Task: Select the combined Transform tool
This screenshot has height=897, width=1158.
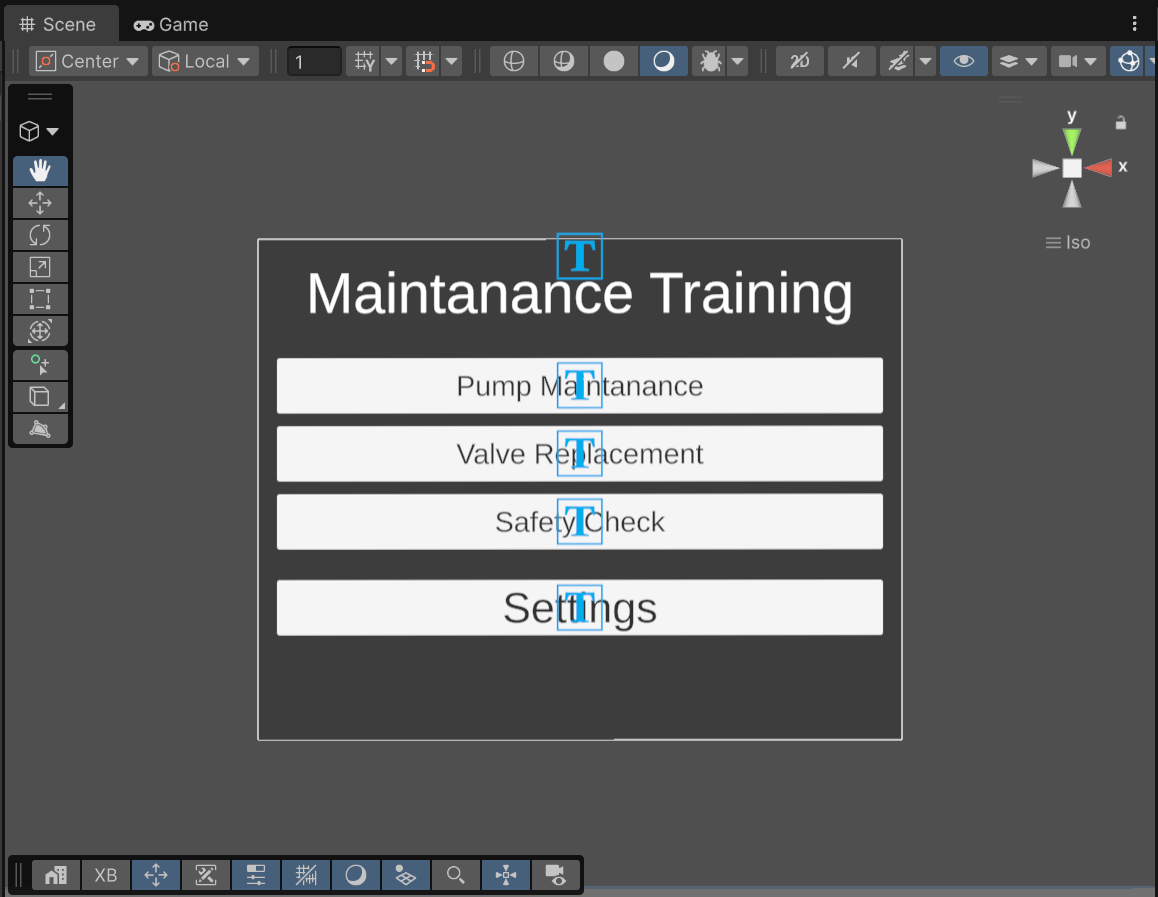Action: [40, 330]
